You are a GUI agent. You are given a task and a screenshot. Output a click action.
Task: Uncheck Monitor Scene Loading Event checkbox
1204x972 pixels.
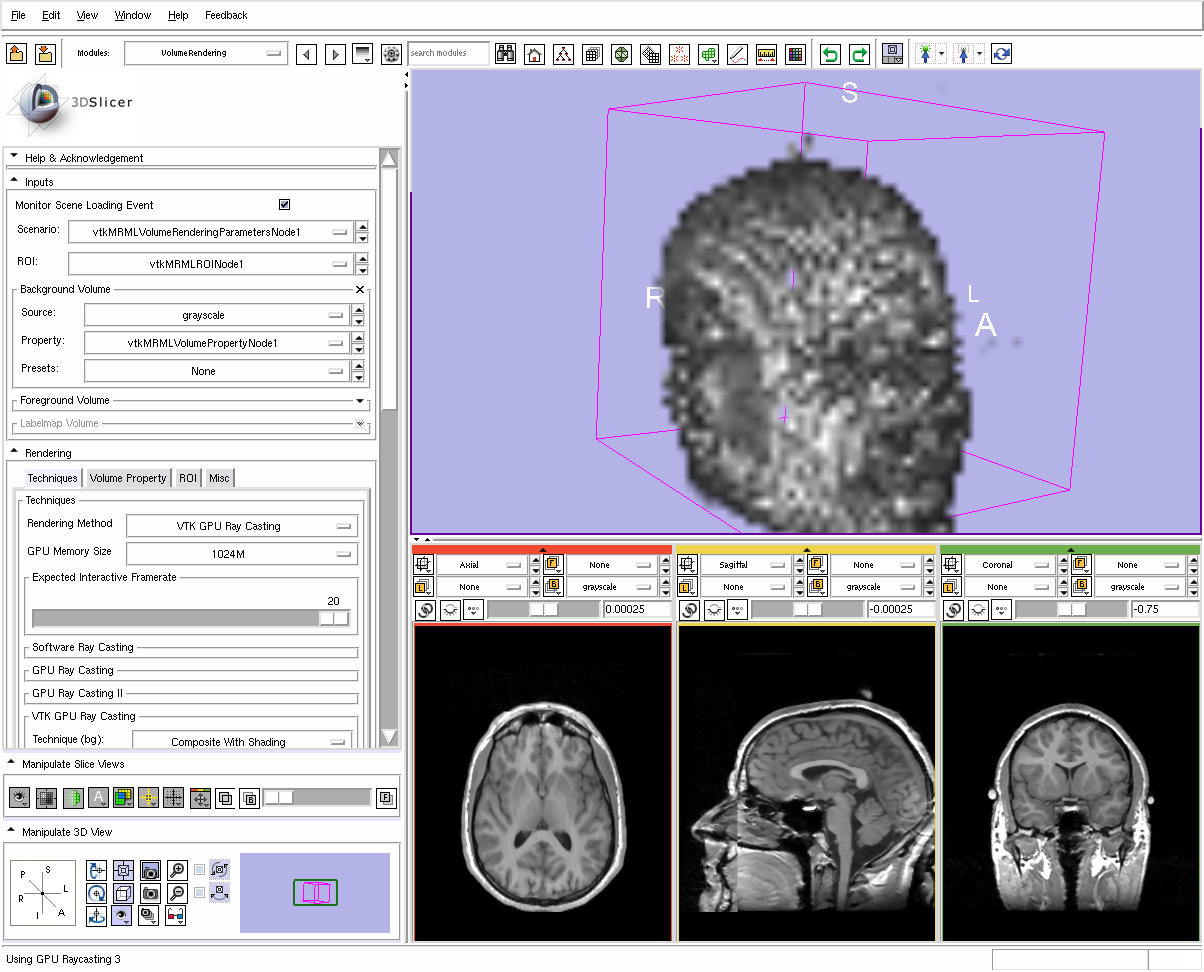point(284,205)
